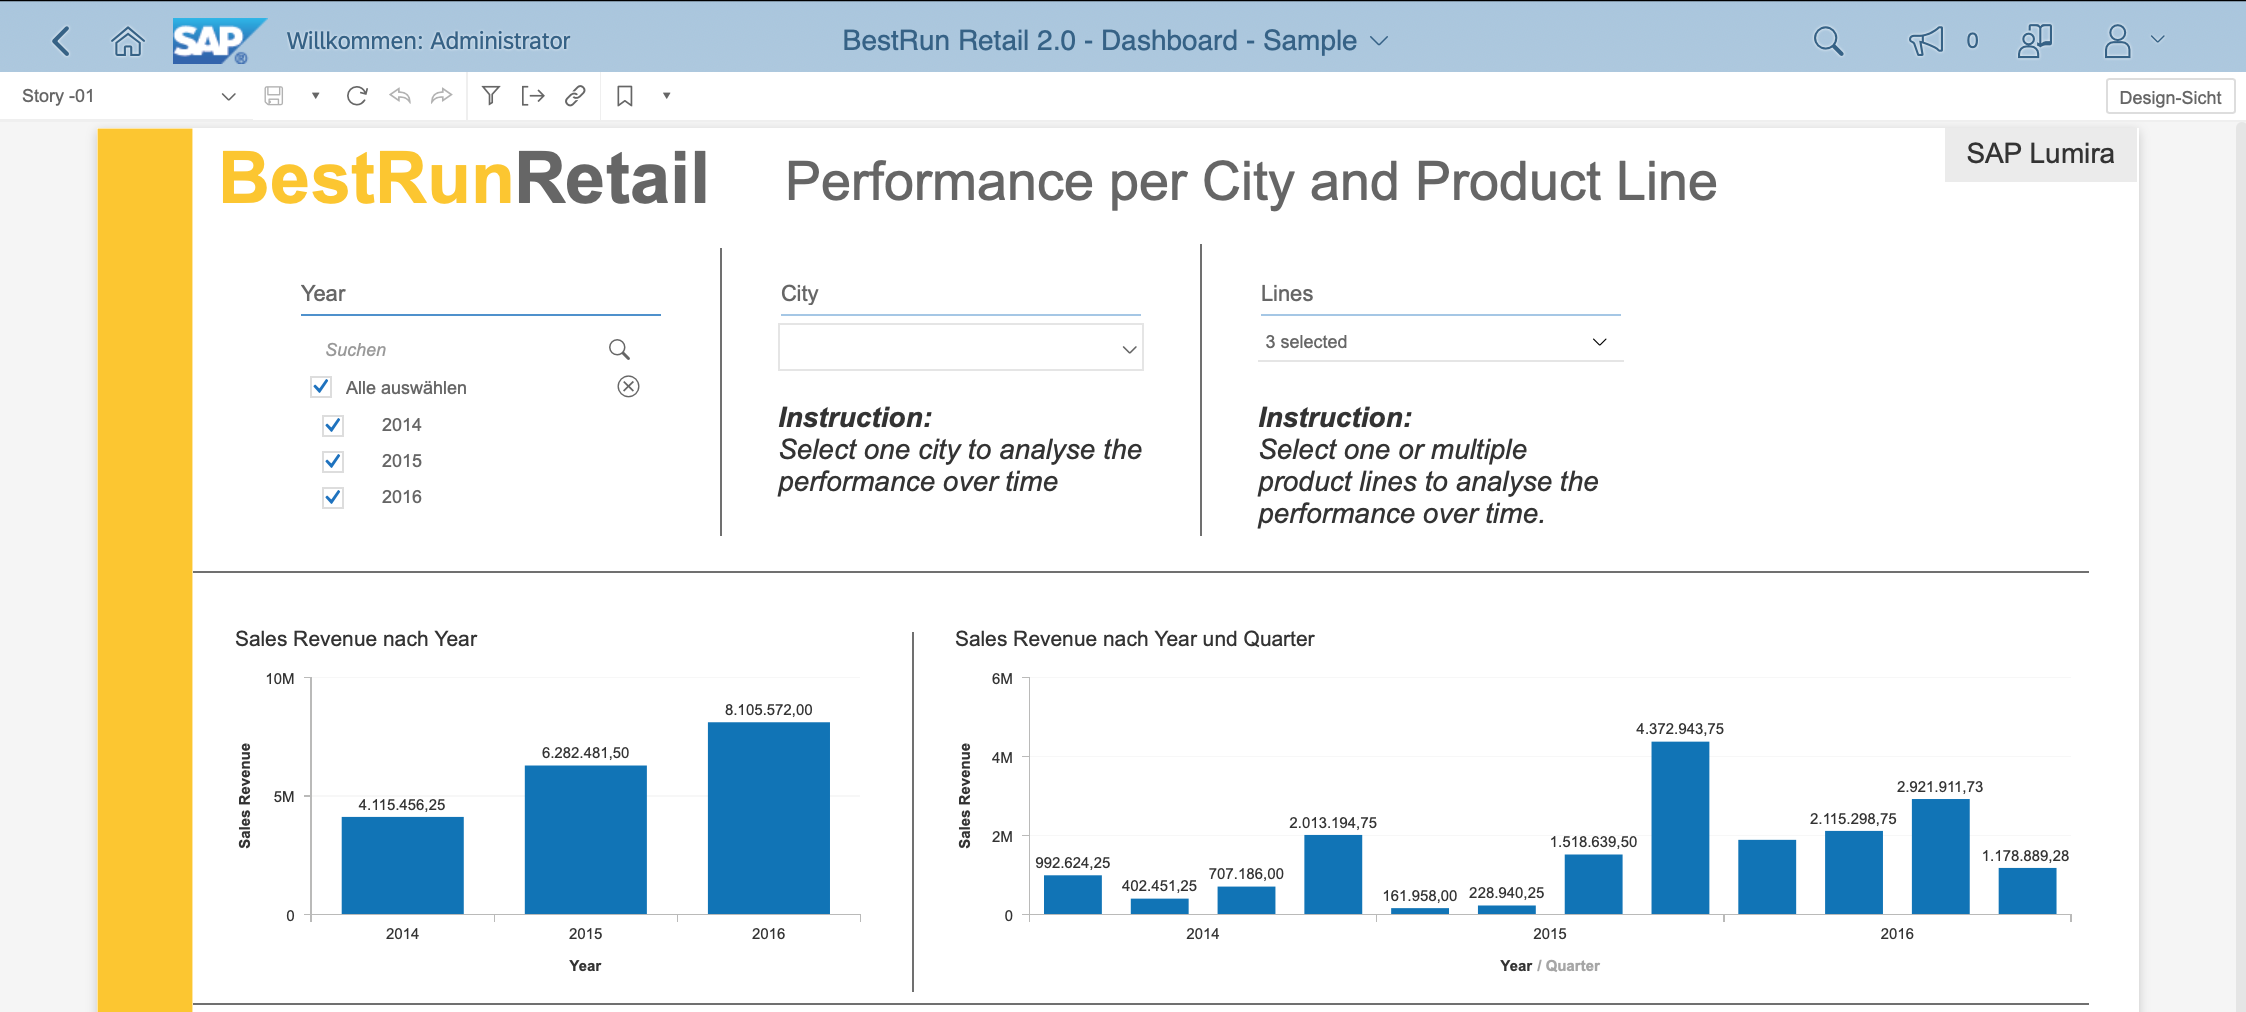The height and width of the screenshot is (1012, 2246).
Task: Click the 2014 yearly revenue bar
Action: [402, 865]
